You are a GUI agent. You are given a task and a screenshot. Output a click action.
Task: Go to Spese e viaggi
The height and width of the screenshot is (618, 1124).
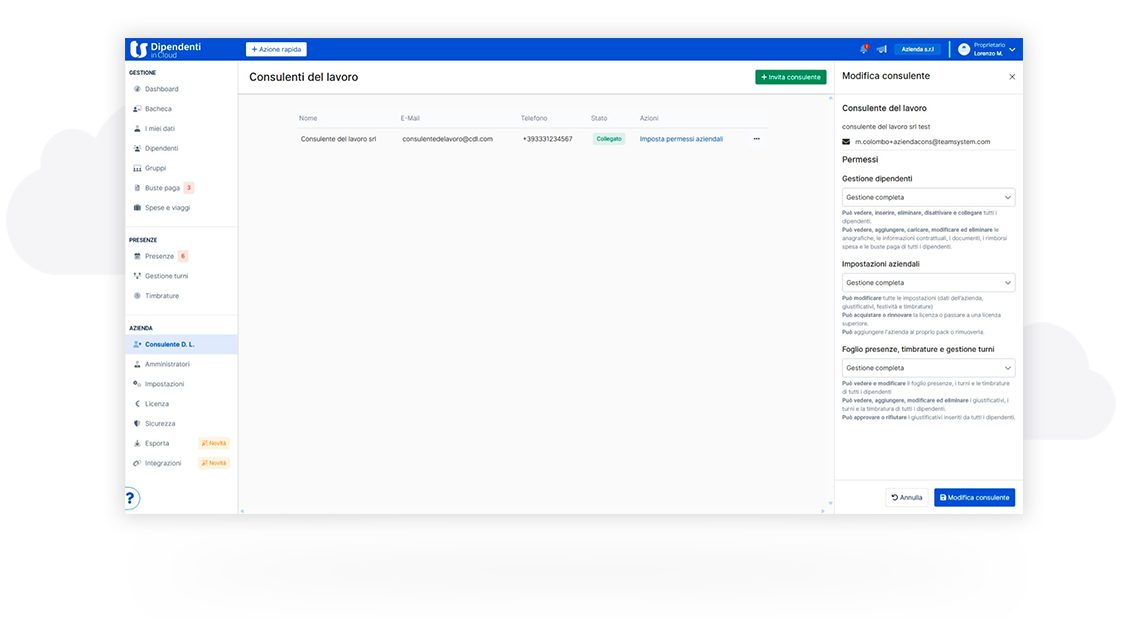167,207
